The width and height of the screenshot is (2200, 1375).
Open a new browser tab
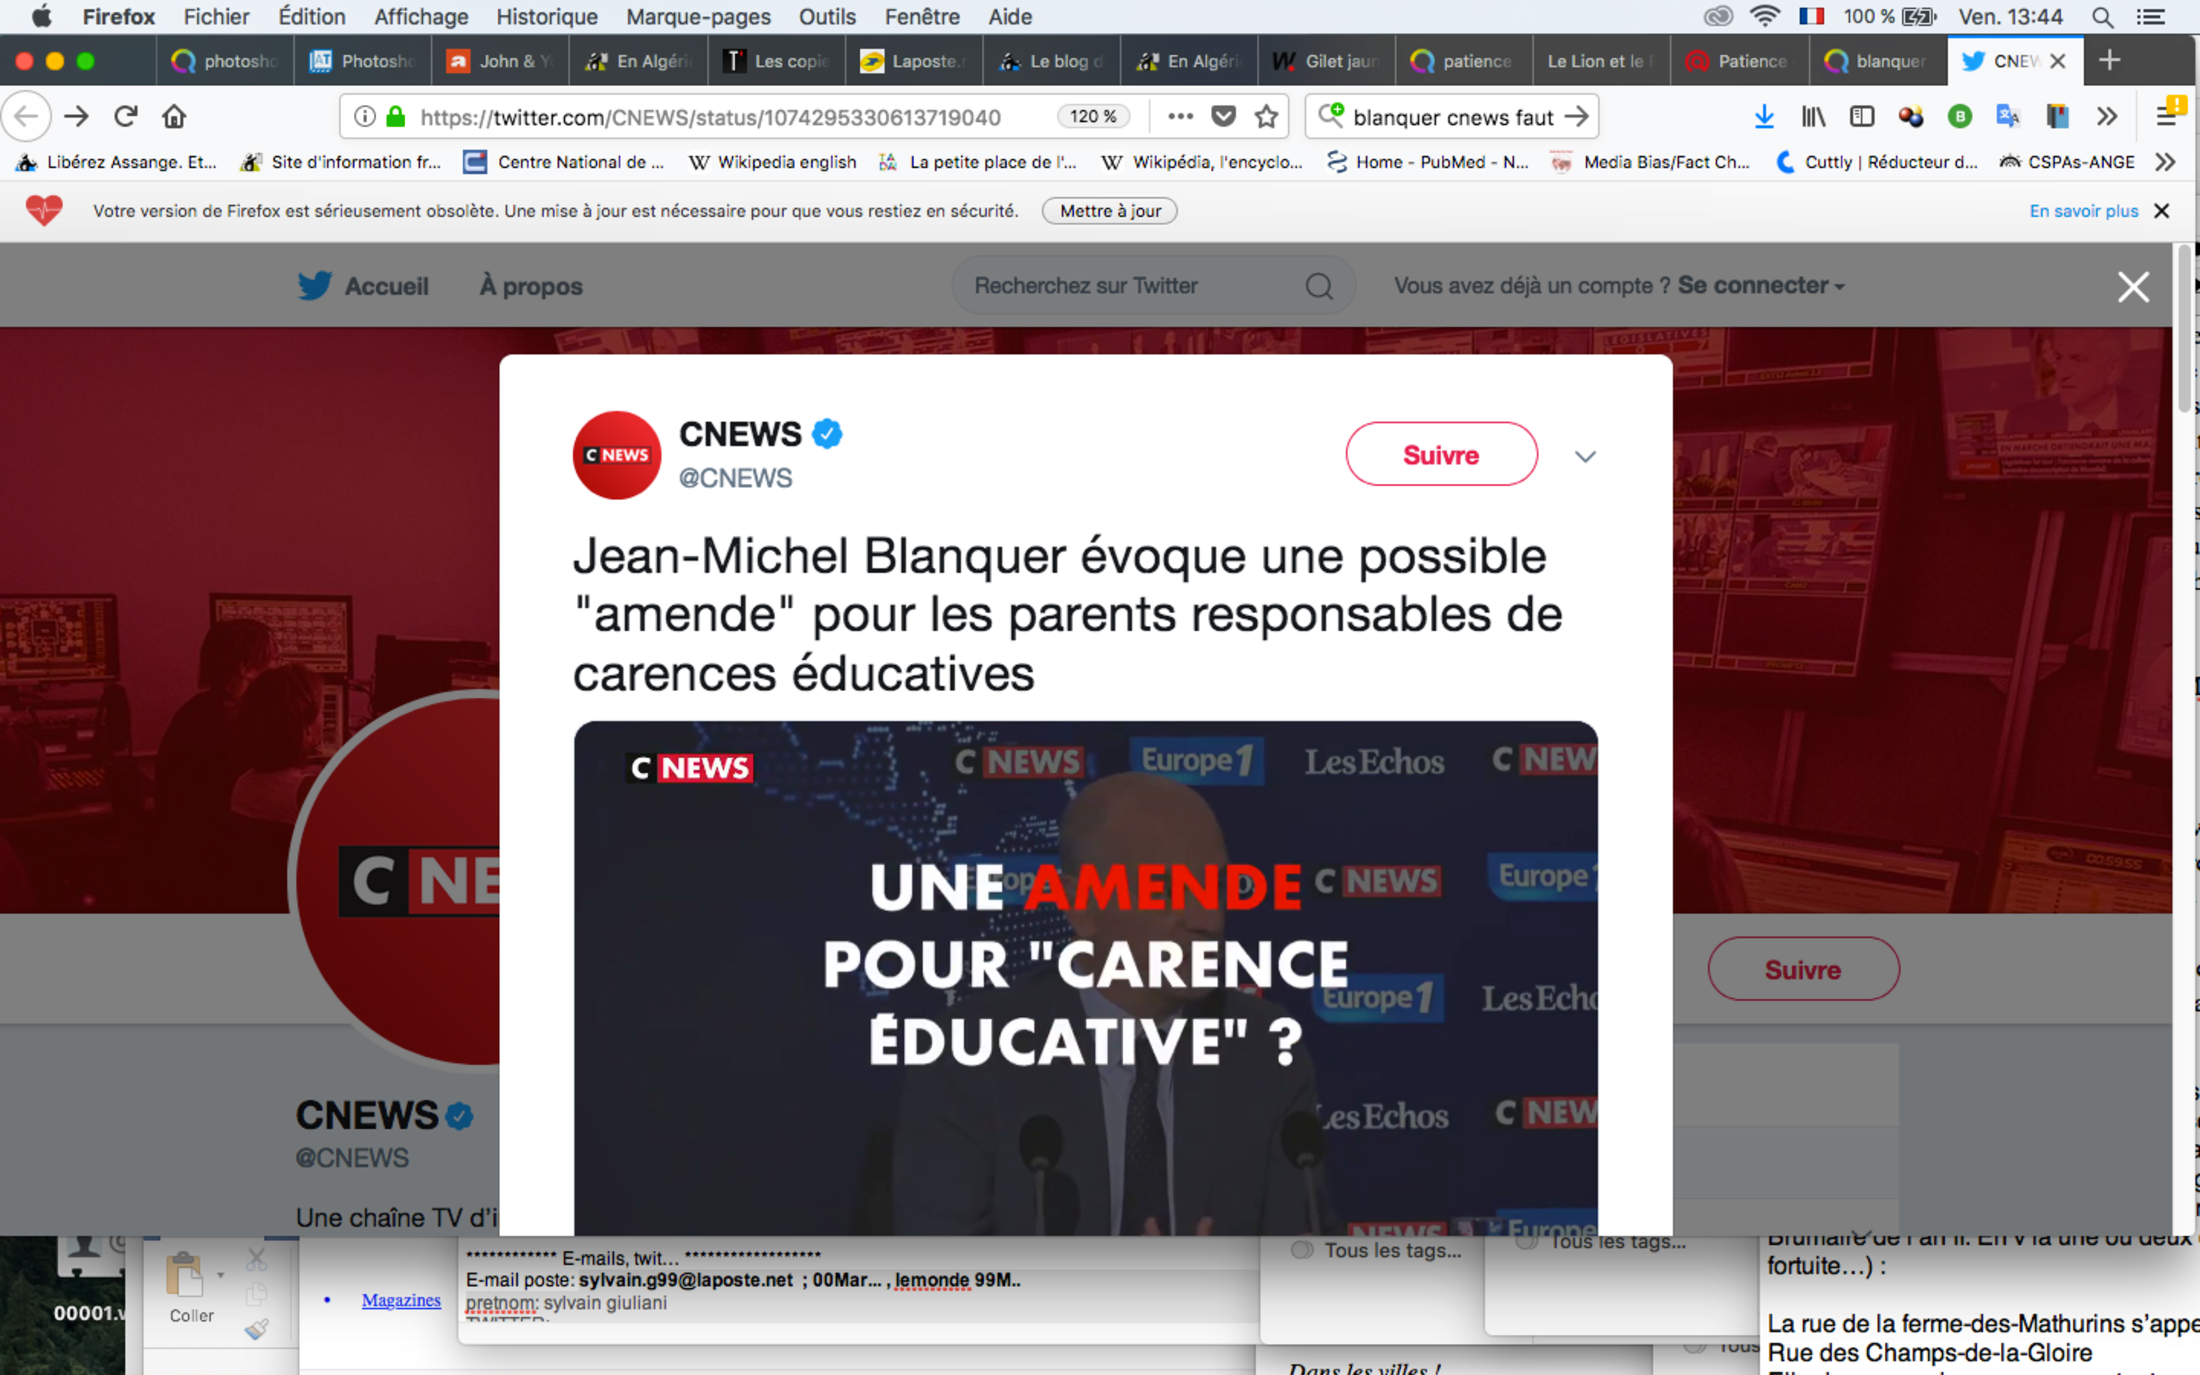pyautogui.click(x=2109, y=61)
